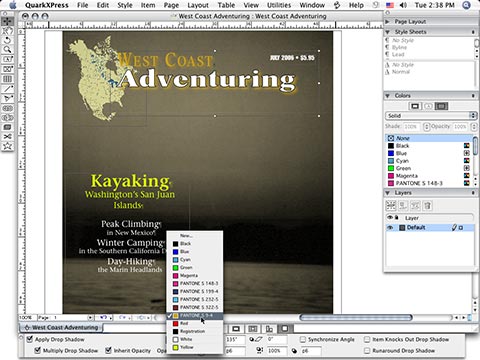Select the Composition Zones tool
This screenshot has width=480, height=360.
point(7,127)
